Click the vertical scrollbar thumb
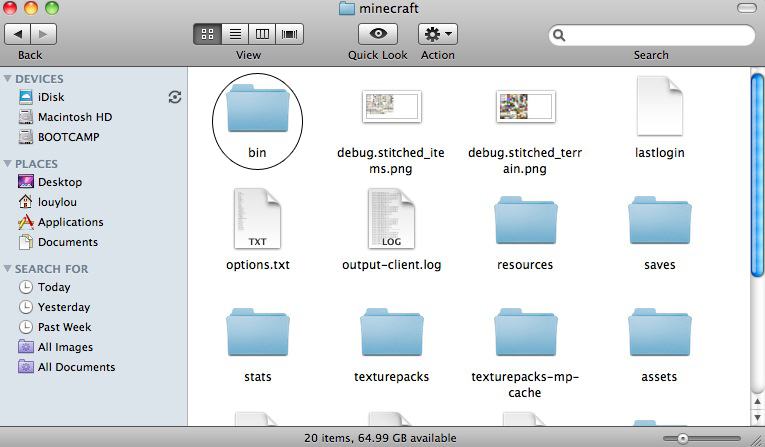Image resolution: width=765 pixels, height=447 pixels. point(757,175)
